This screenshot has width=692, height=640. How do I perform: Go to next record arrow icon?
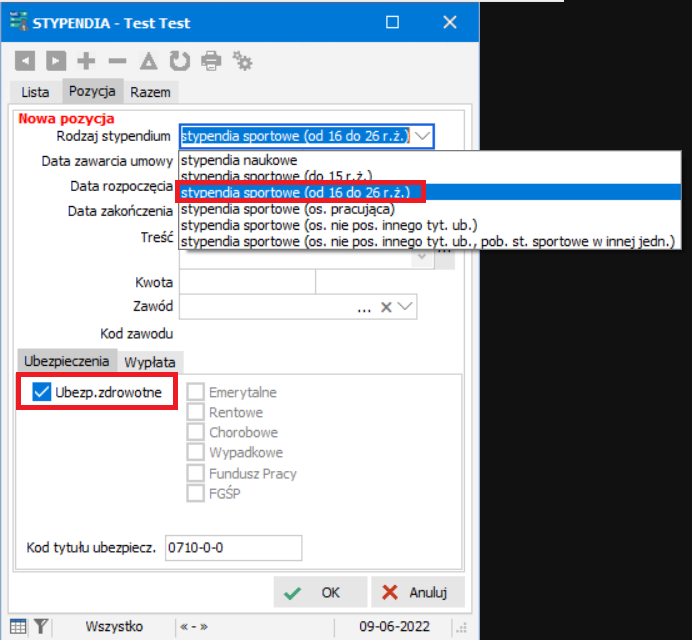pyautogui.click(x=56, y=61)
